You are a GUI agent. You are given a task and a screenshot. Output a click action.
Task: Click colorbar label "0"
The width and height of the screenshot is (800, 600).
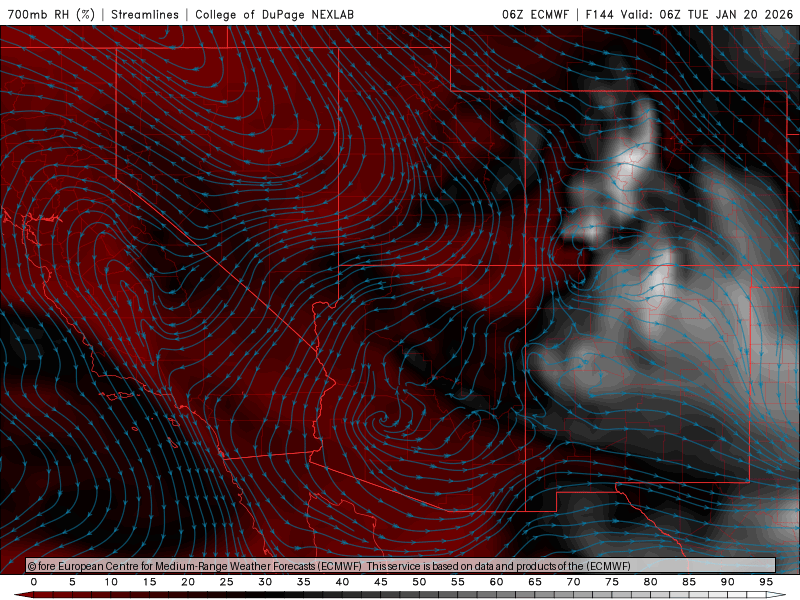click(34, 582)
